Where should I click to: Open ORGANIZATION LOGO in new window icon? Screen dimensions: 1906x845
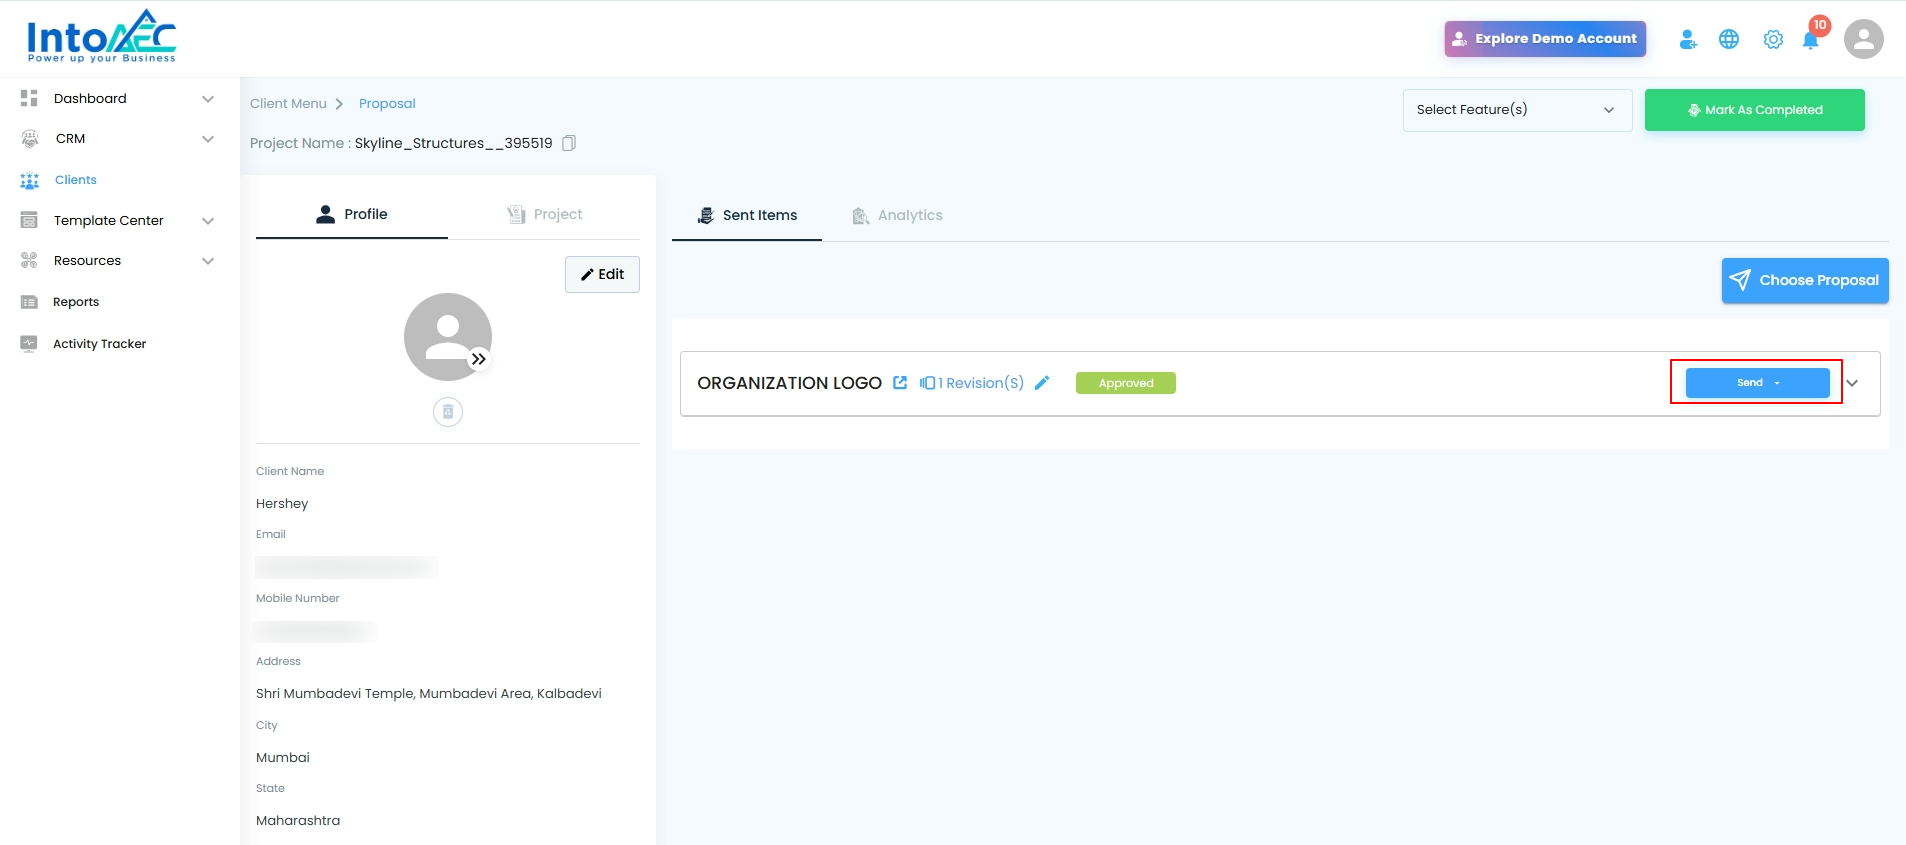pos(900,383)
